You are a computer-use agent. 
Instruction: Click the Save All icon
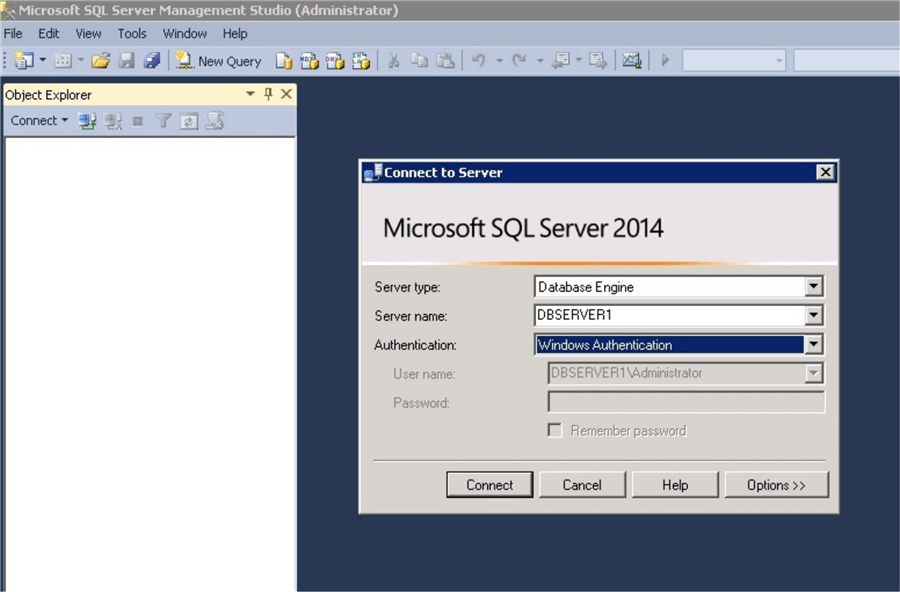(x=152, y=60)
